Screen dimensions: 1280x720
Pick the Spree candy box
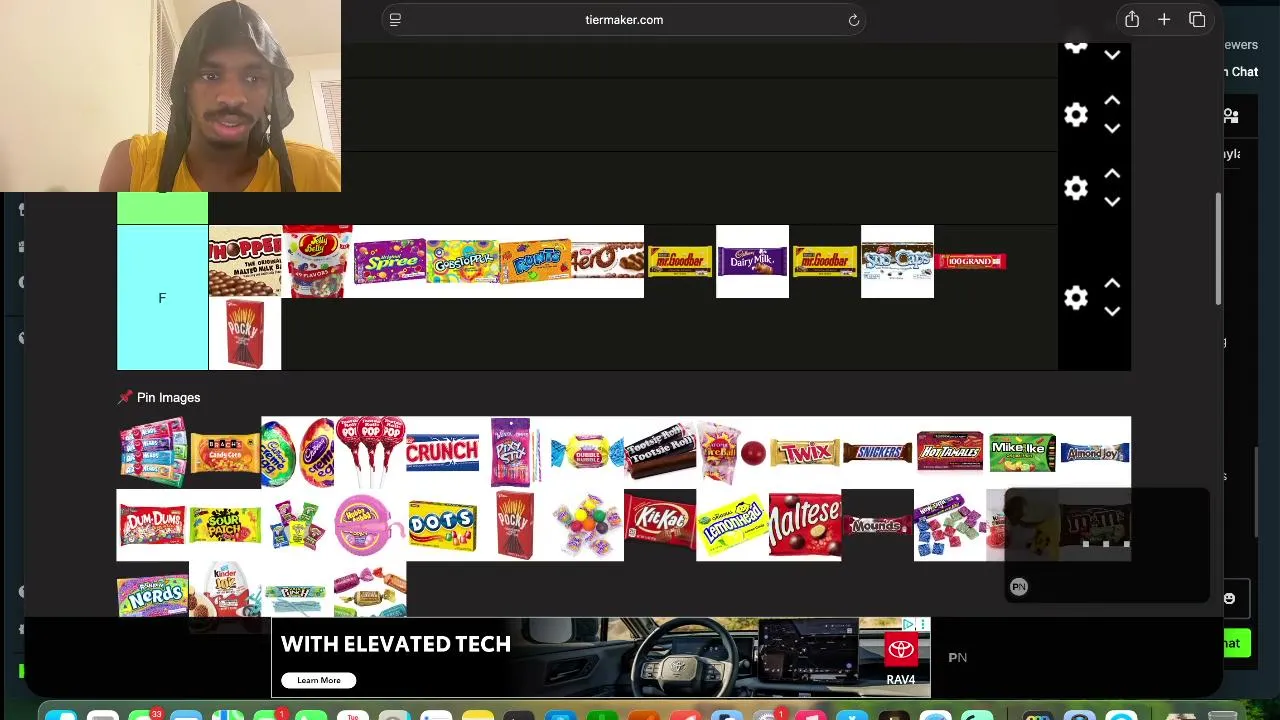tap(390, 261)
